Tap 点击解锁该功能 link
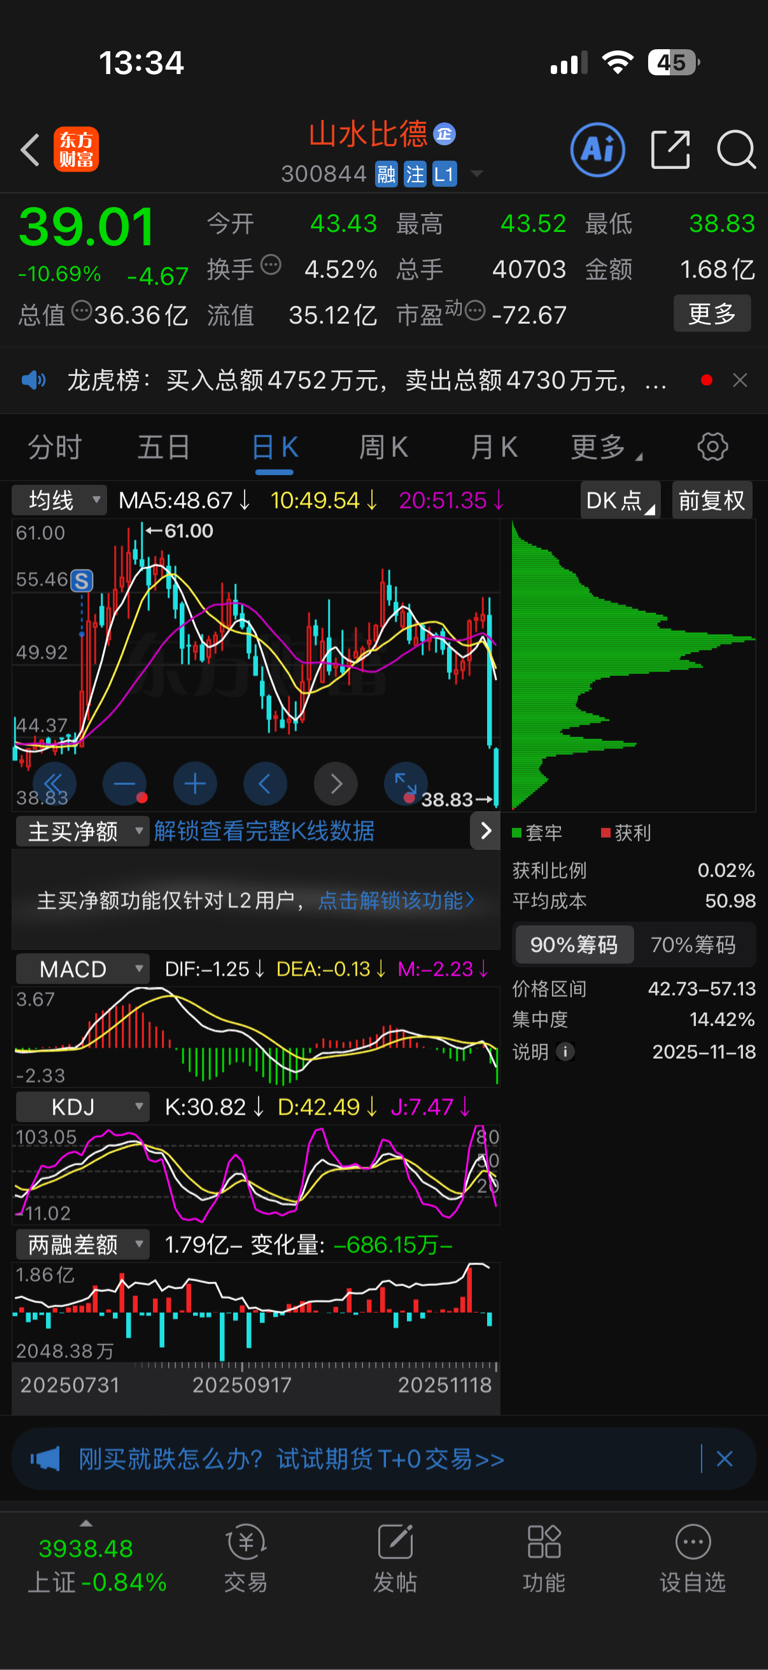This screenshot has height=1670, width=768. (x=396, y=900)
